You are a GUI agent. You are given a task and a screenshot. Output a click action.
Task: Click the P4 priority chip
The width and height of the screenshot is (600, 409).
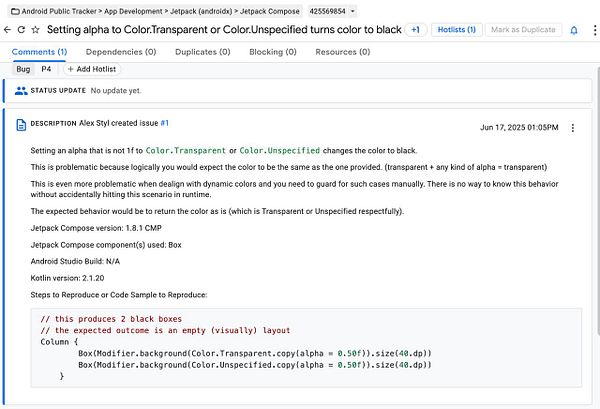[46, 69]
